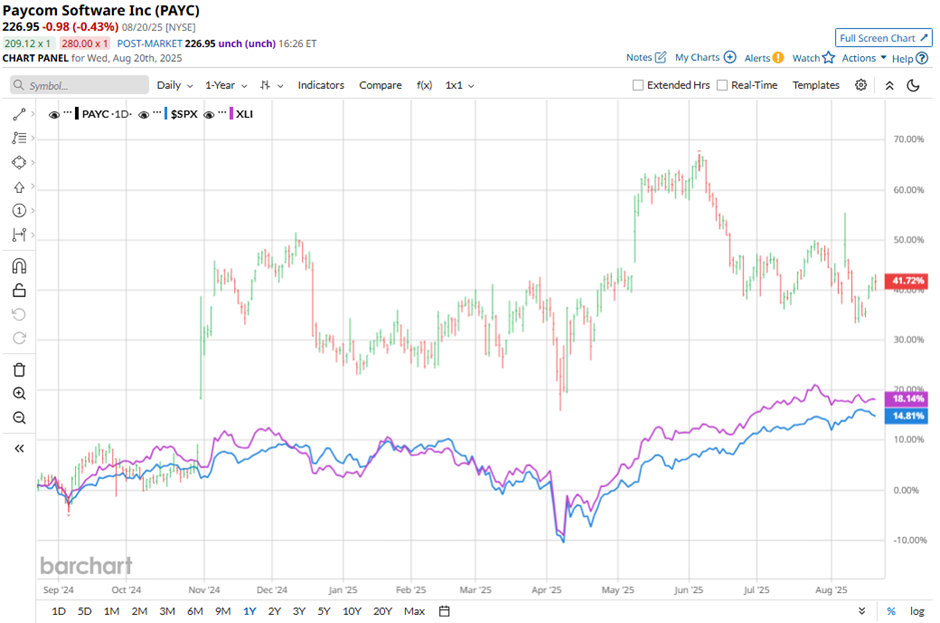Open the Fibonacci retracement tools
The height and width of the screenshot is (623, 940).
pos(19,138)
